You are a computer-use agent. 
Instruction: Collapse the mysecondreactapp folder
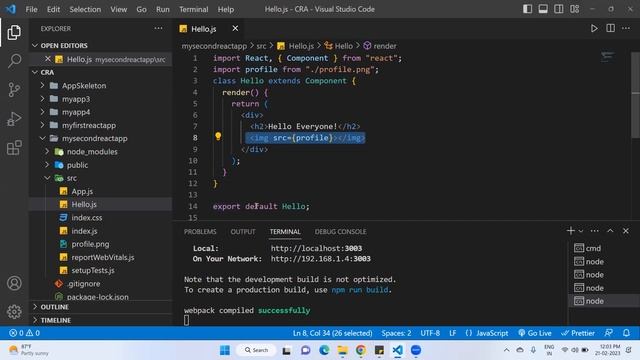click(x=42, y=138)
